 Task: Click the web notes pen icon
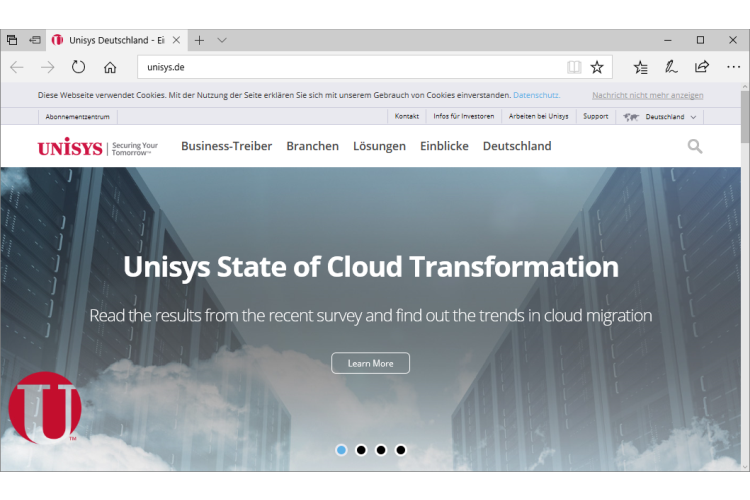click(x=671, y=67)
